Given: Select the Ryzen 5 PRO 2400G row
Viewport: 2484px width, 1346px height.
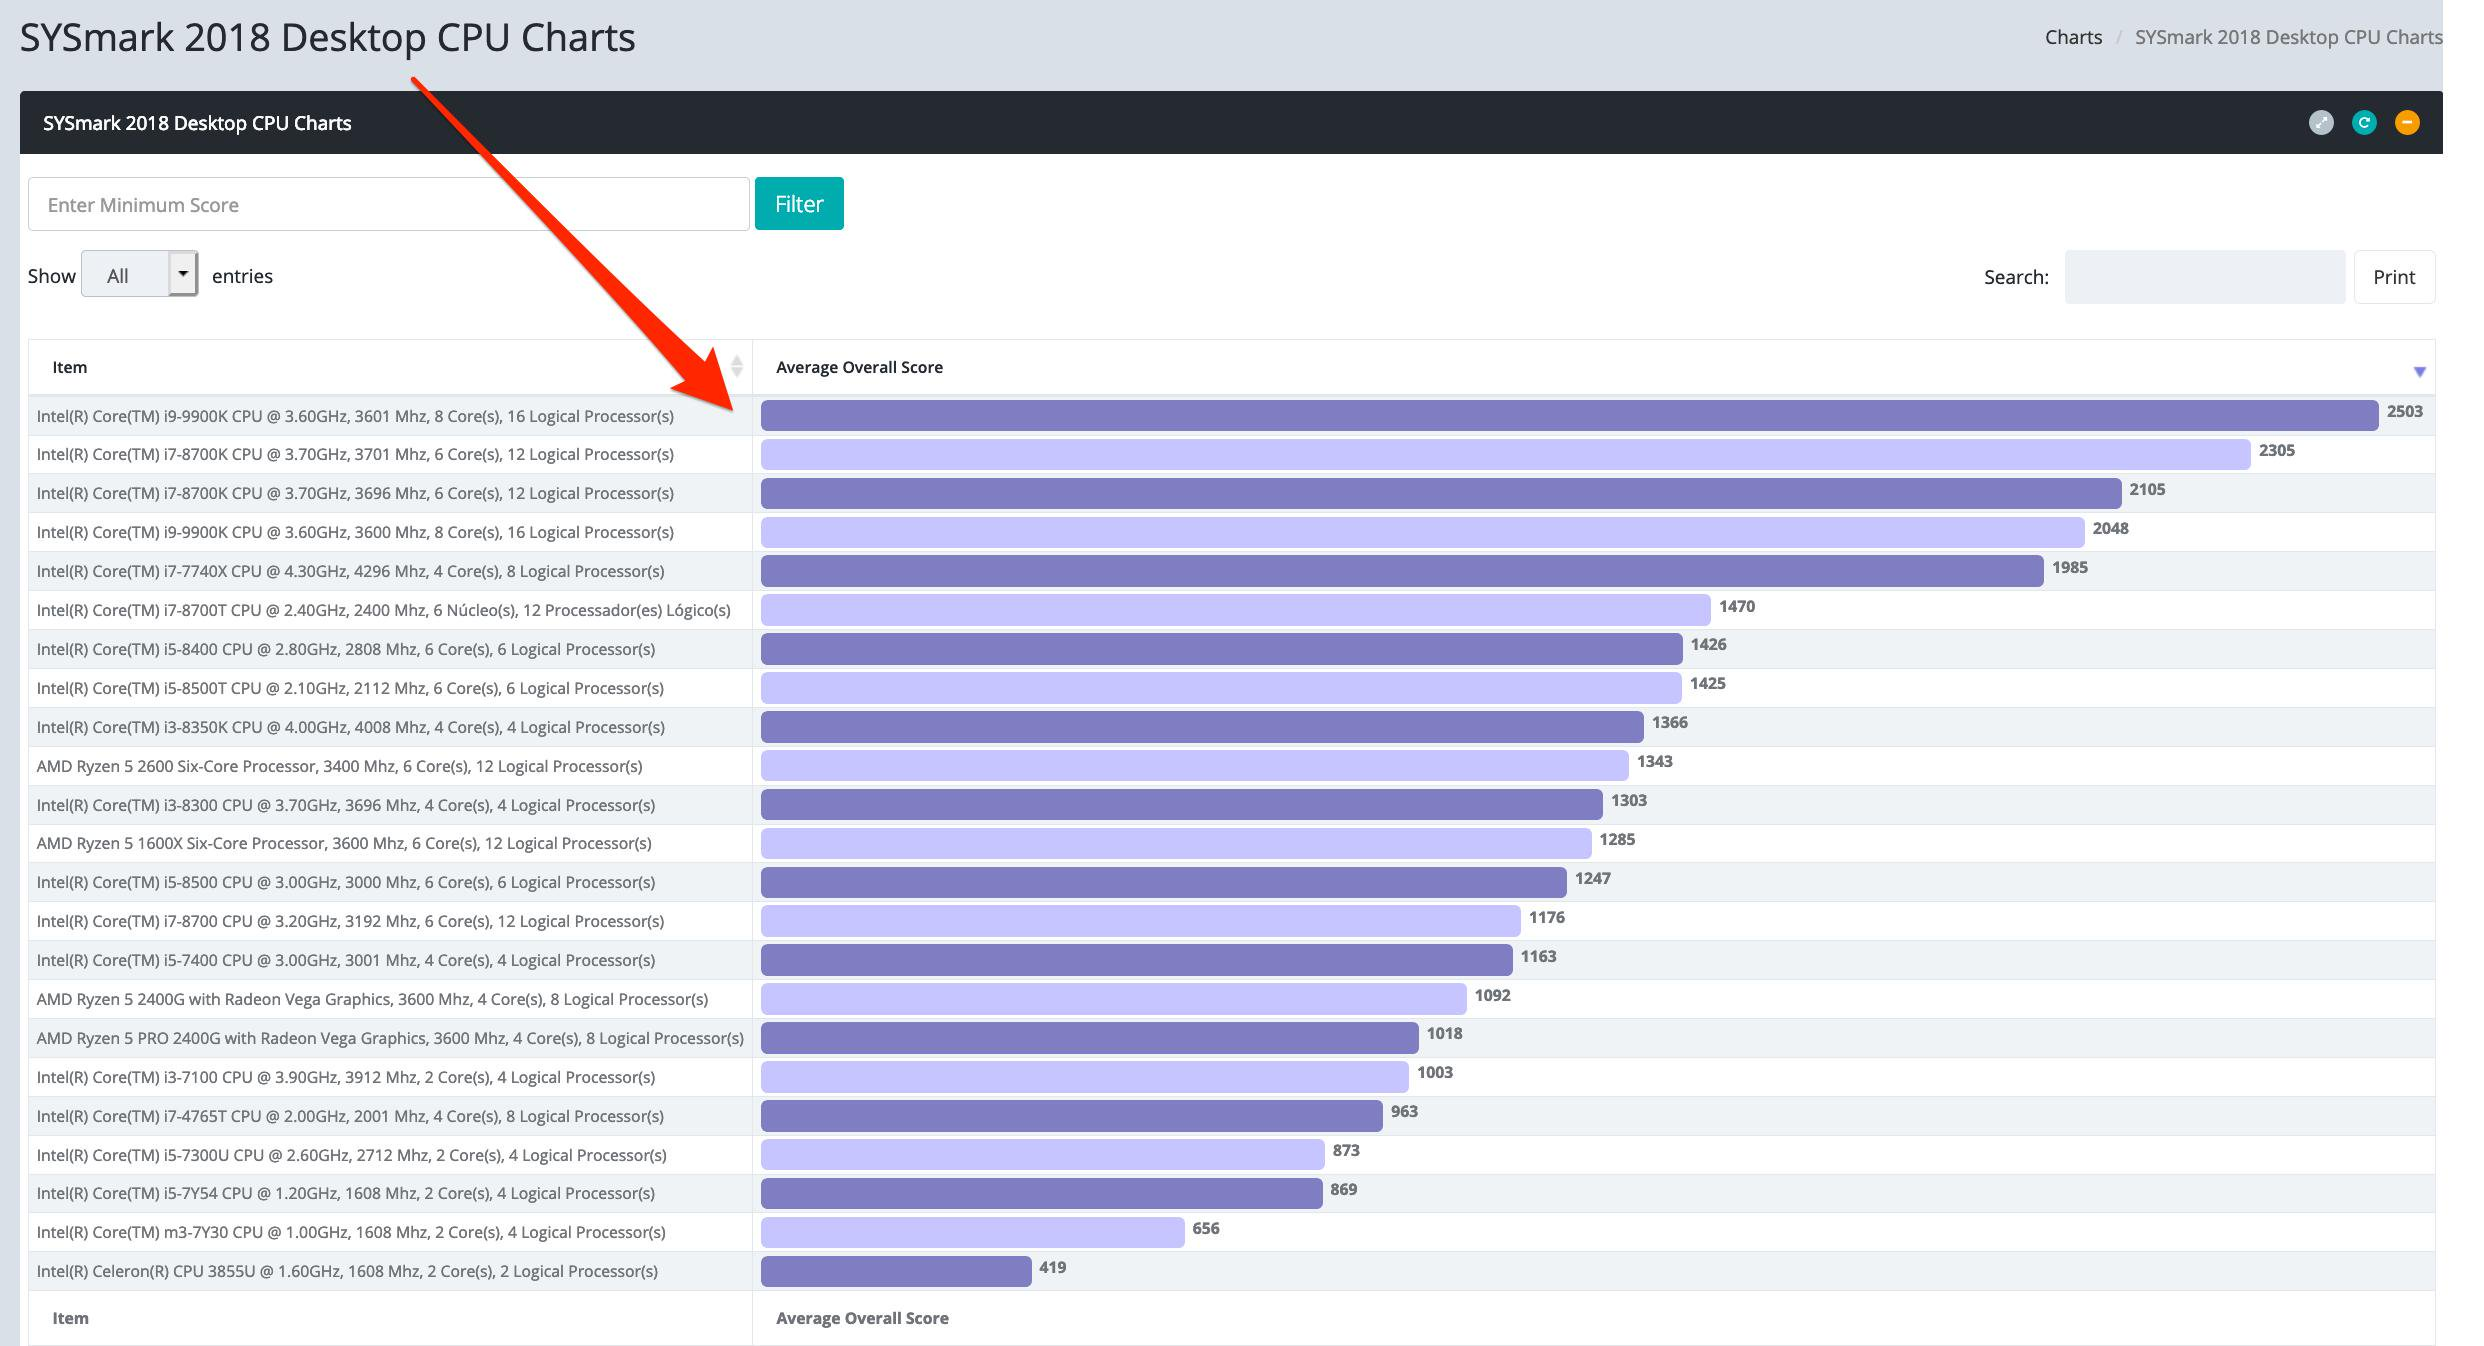Looking at the screenshot, I should click(x=389, y=1038).
